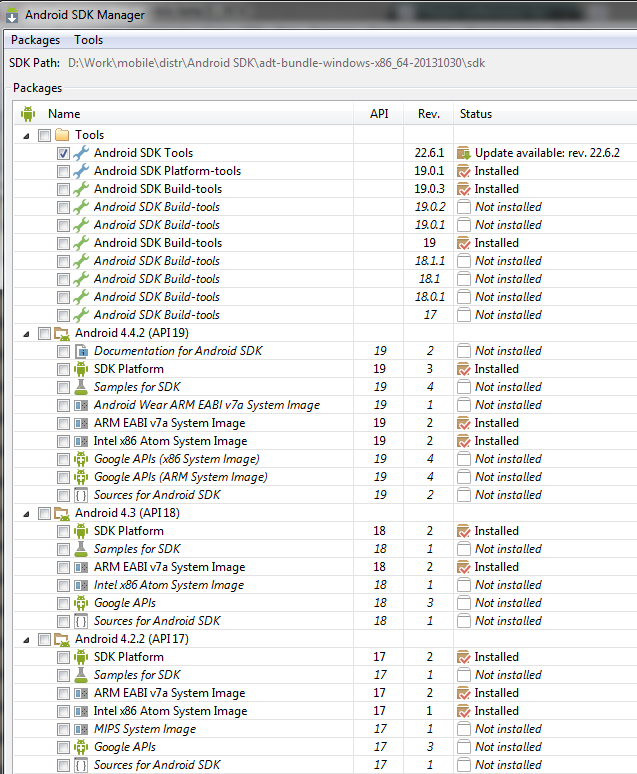
Task: Select the API 17 Intel x86 Atom System Image row
Action: [x=325, y=711]
